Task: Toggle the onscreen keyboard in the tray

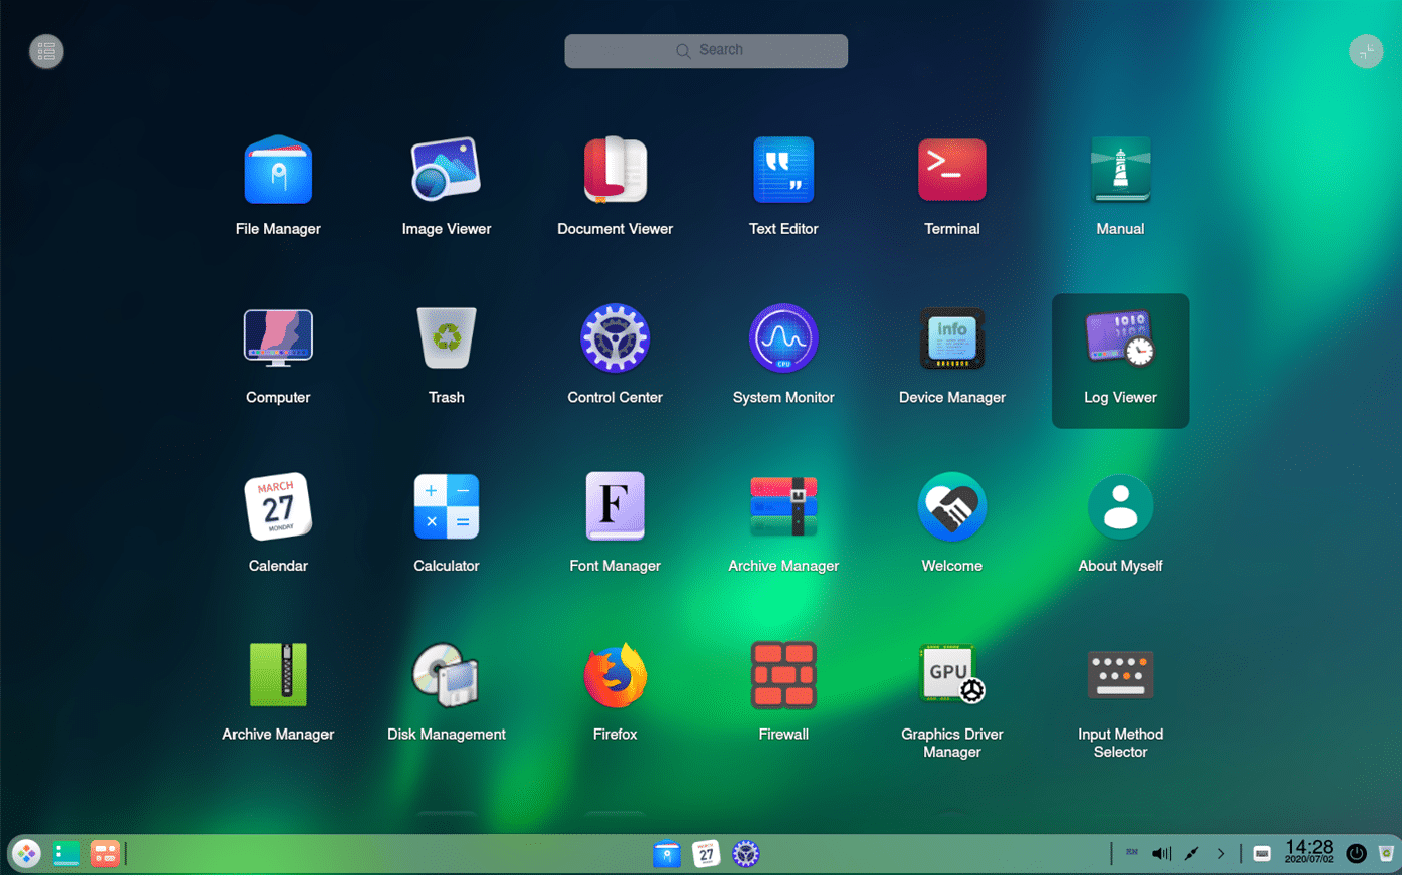Action: [x=1261, y=853]
